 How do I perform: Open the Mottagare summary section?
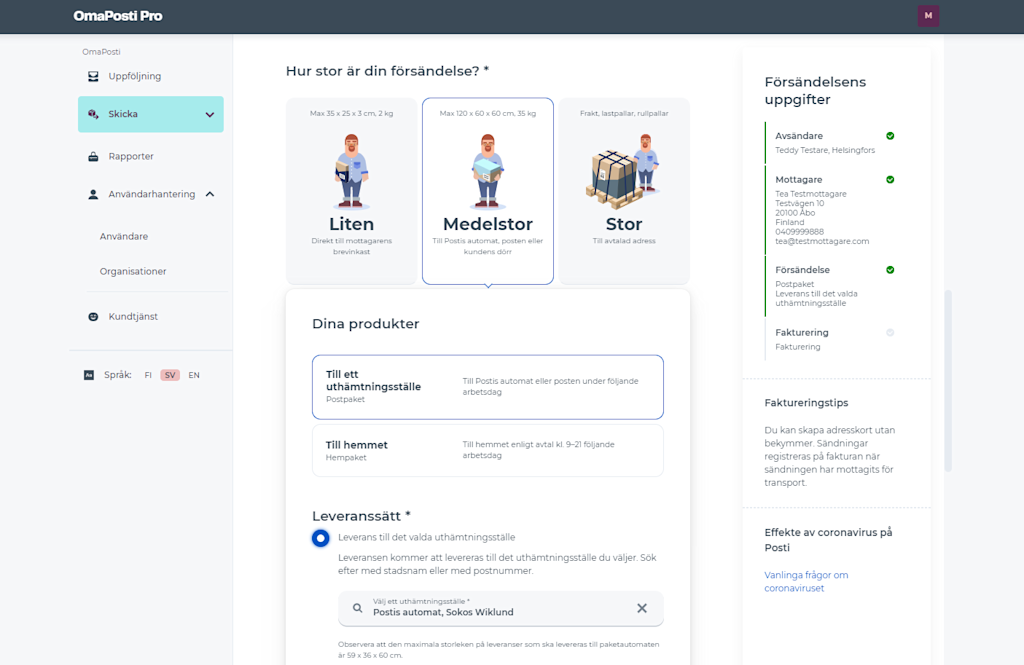coord(830,210)
